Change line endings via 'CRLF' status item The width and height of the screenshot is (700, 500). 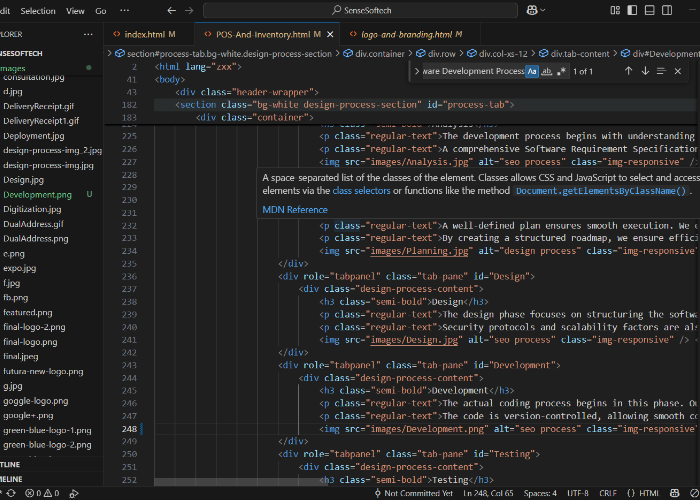[608, 493]
